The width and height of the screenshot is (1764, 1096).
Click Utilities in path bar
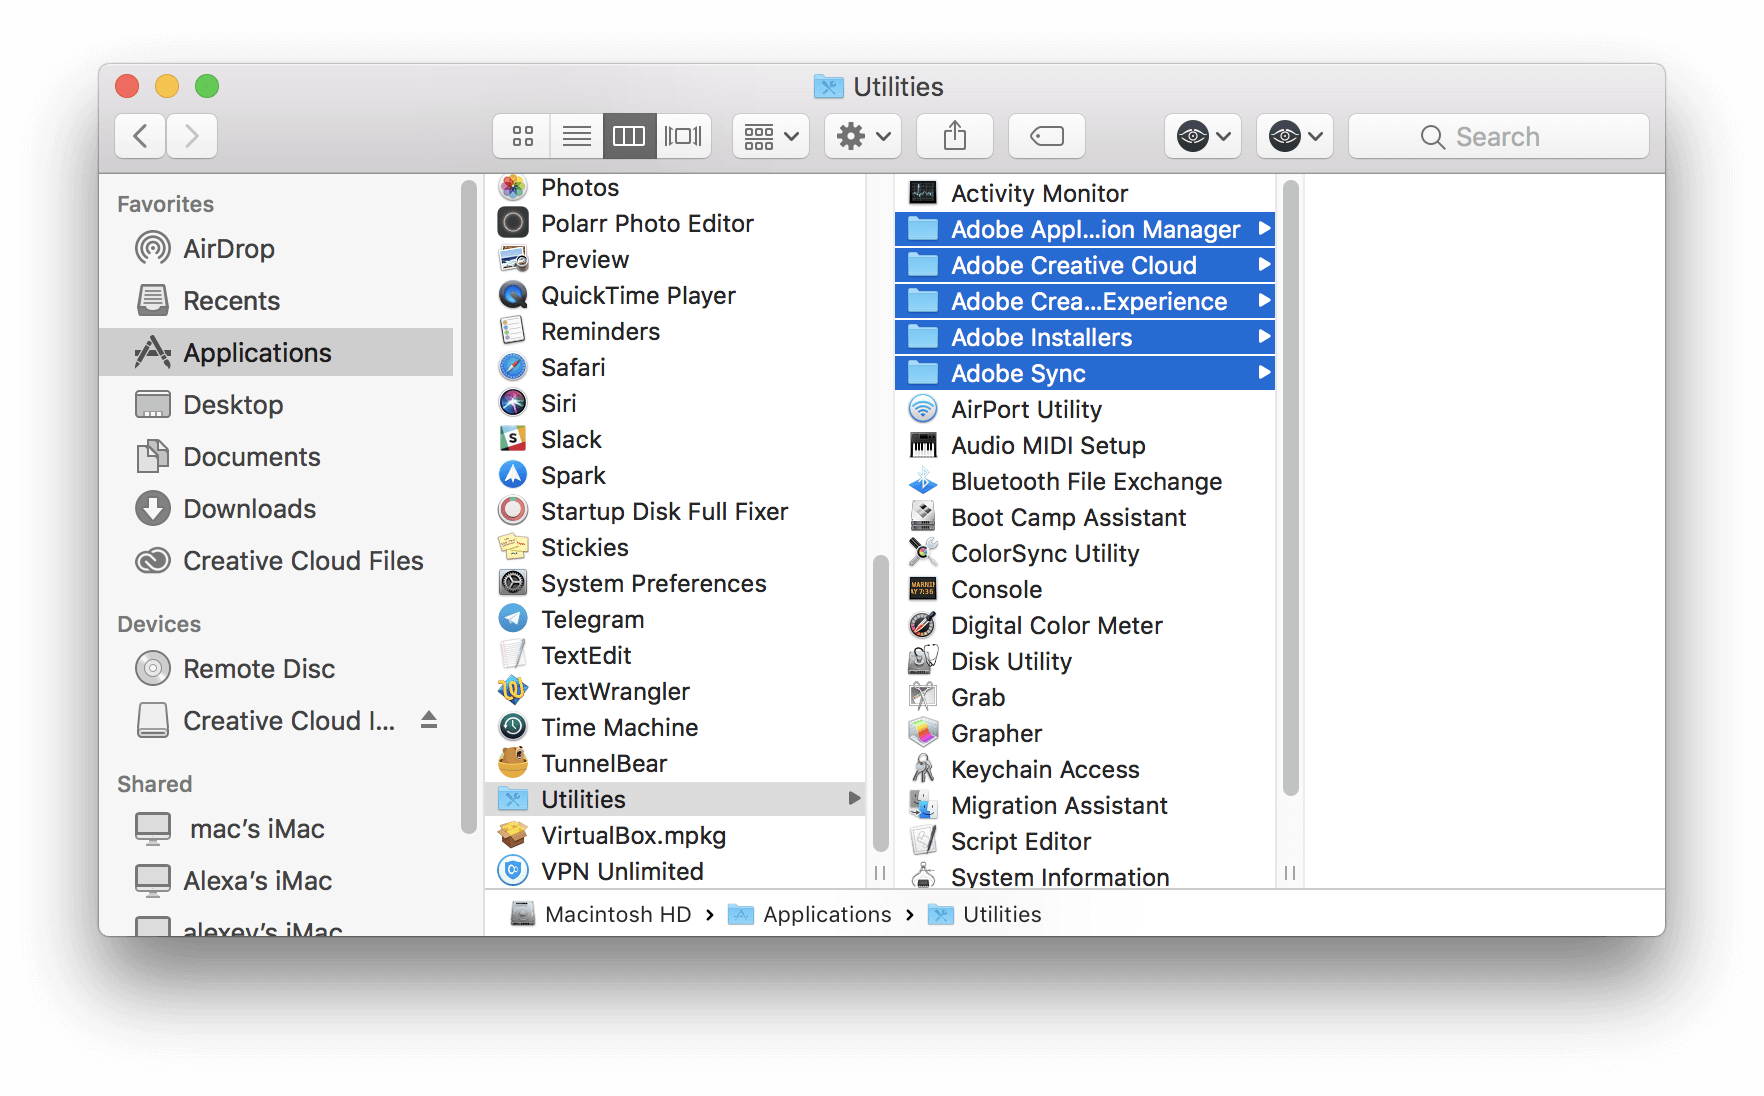click(985, 914)
